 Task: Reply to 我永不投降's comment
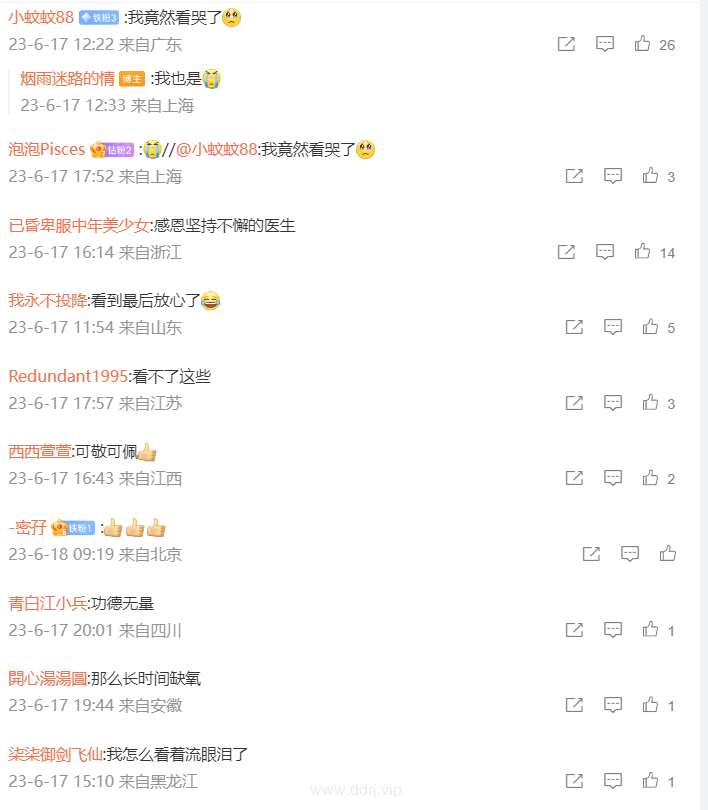click(613, 327)
